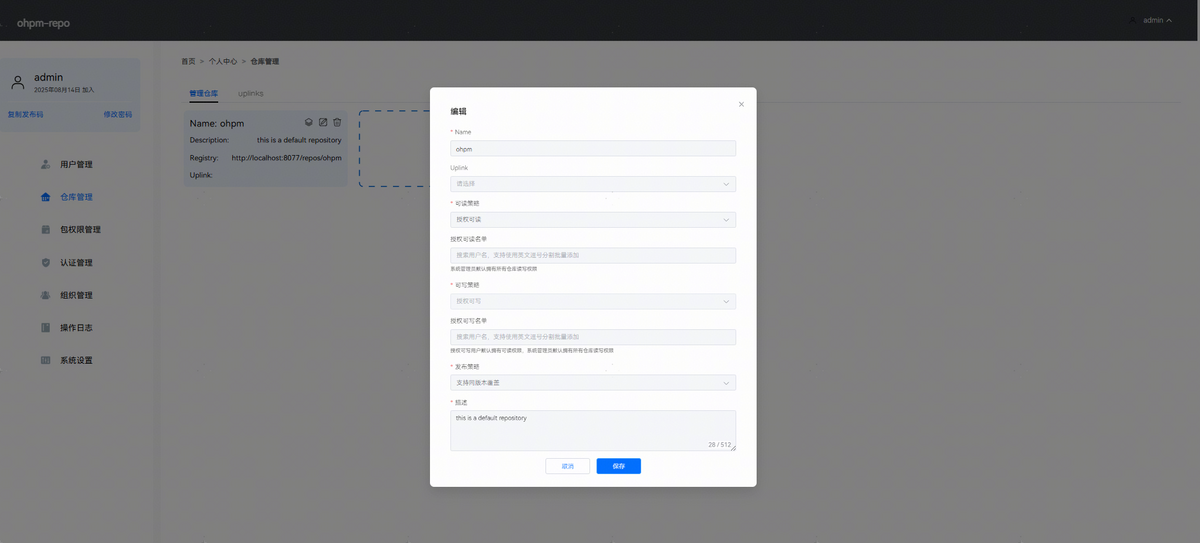This screenshot has height=543, width=1200.
Task: Click the edit pencil icon on ohpm card
Action: (x=323, y=123)
